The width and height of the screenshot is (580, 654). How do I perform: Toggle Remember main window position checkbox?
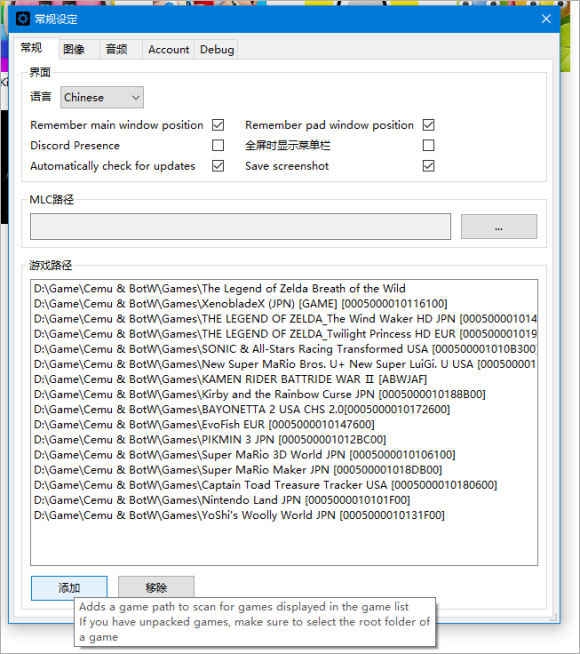(x=218, y=125)
